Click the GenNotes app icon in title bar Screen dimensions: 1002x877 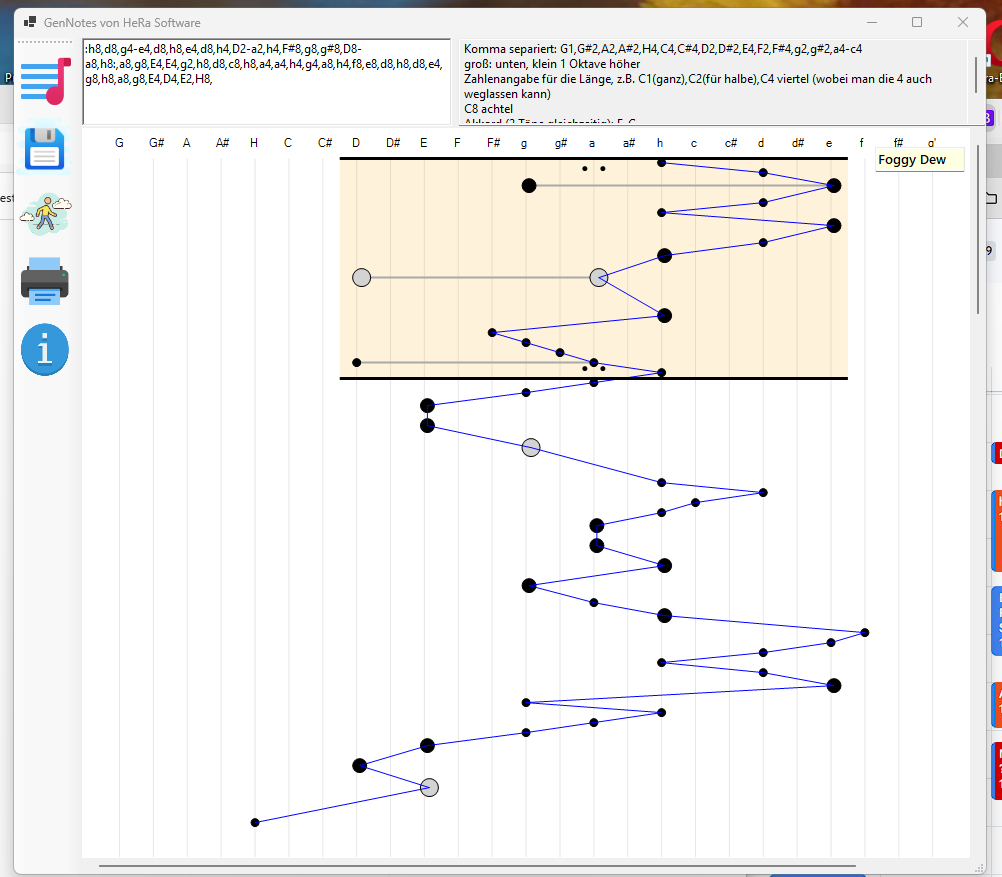(x=30, y=22)
